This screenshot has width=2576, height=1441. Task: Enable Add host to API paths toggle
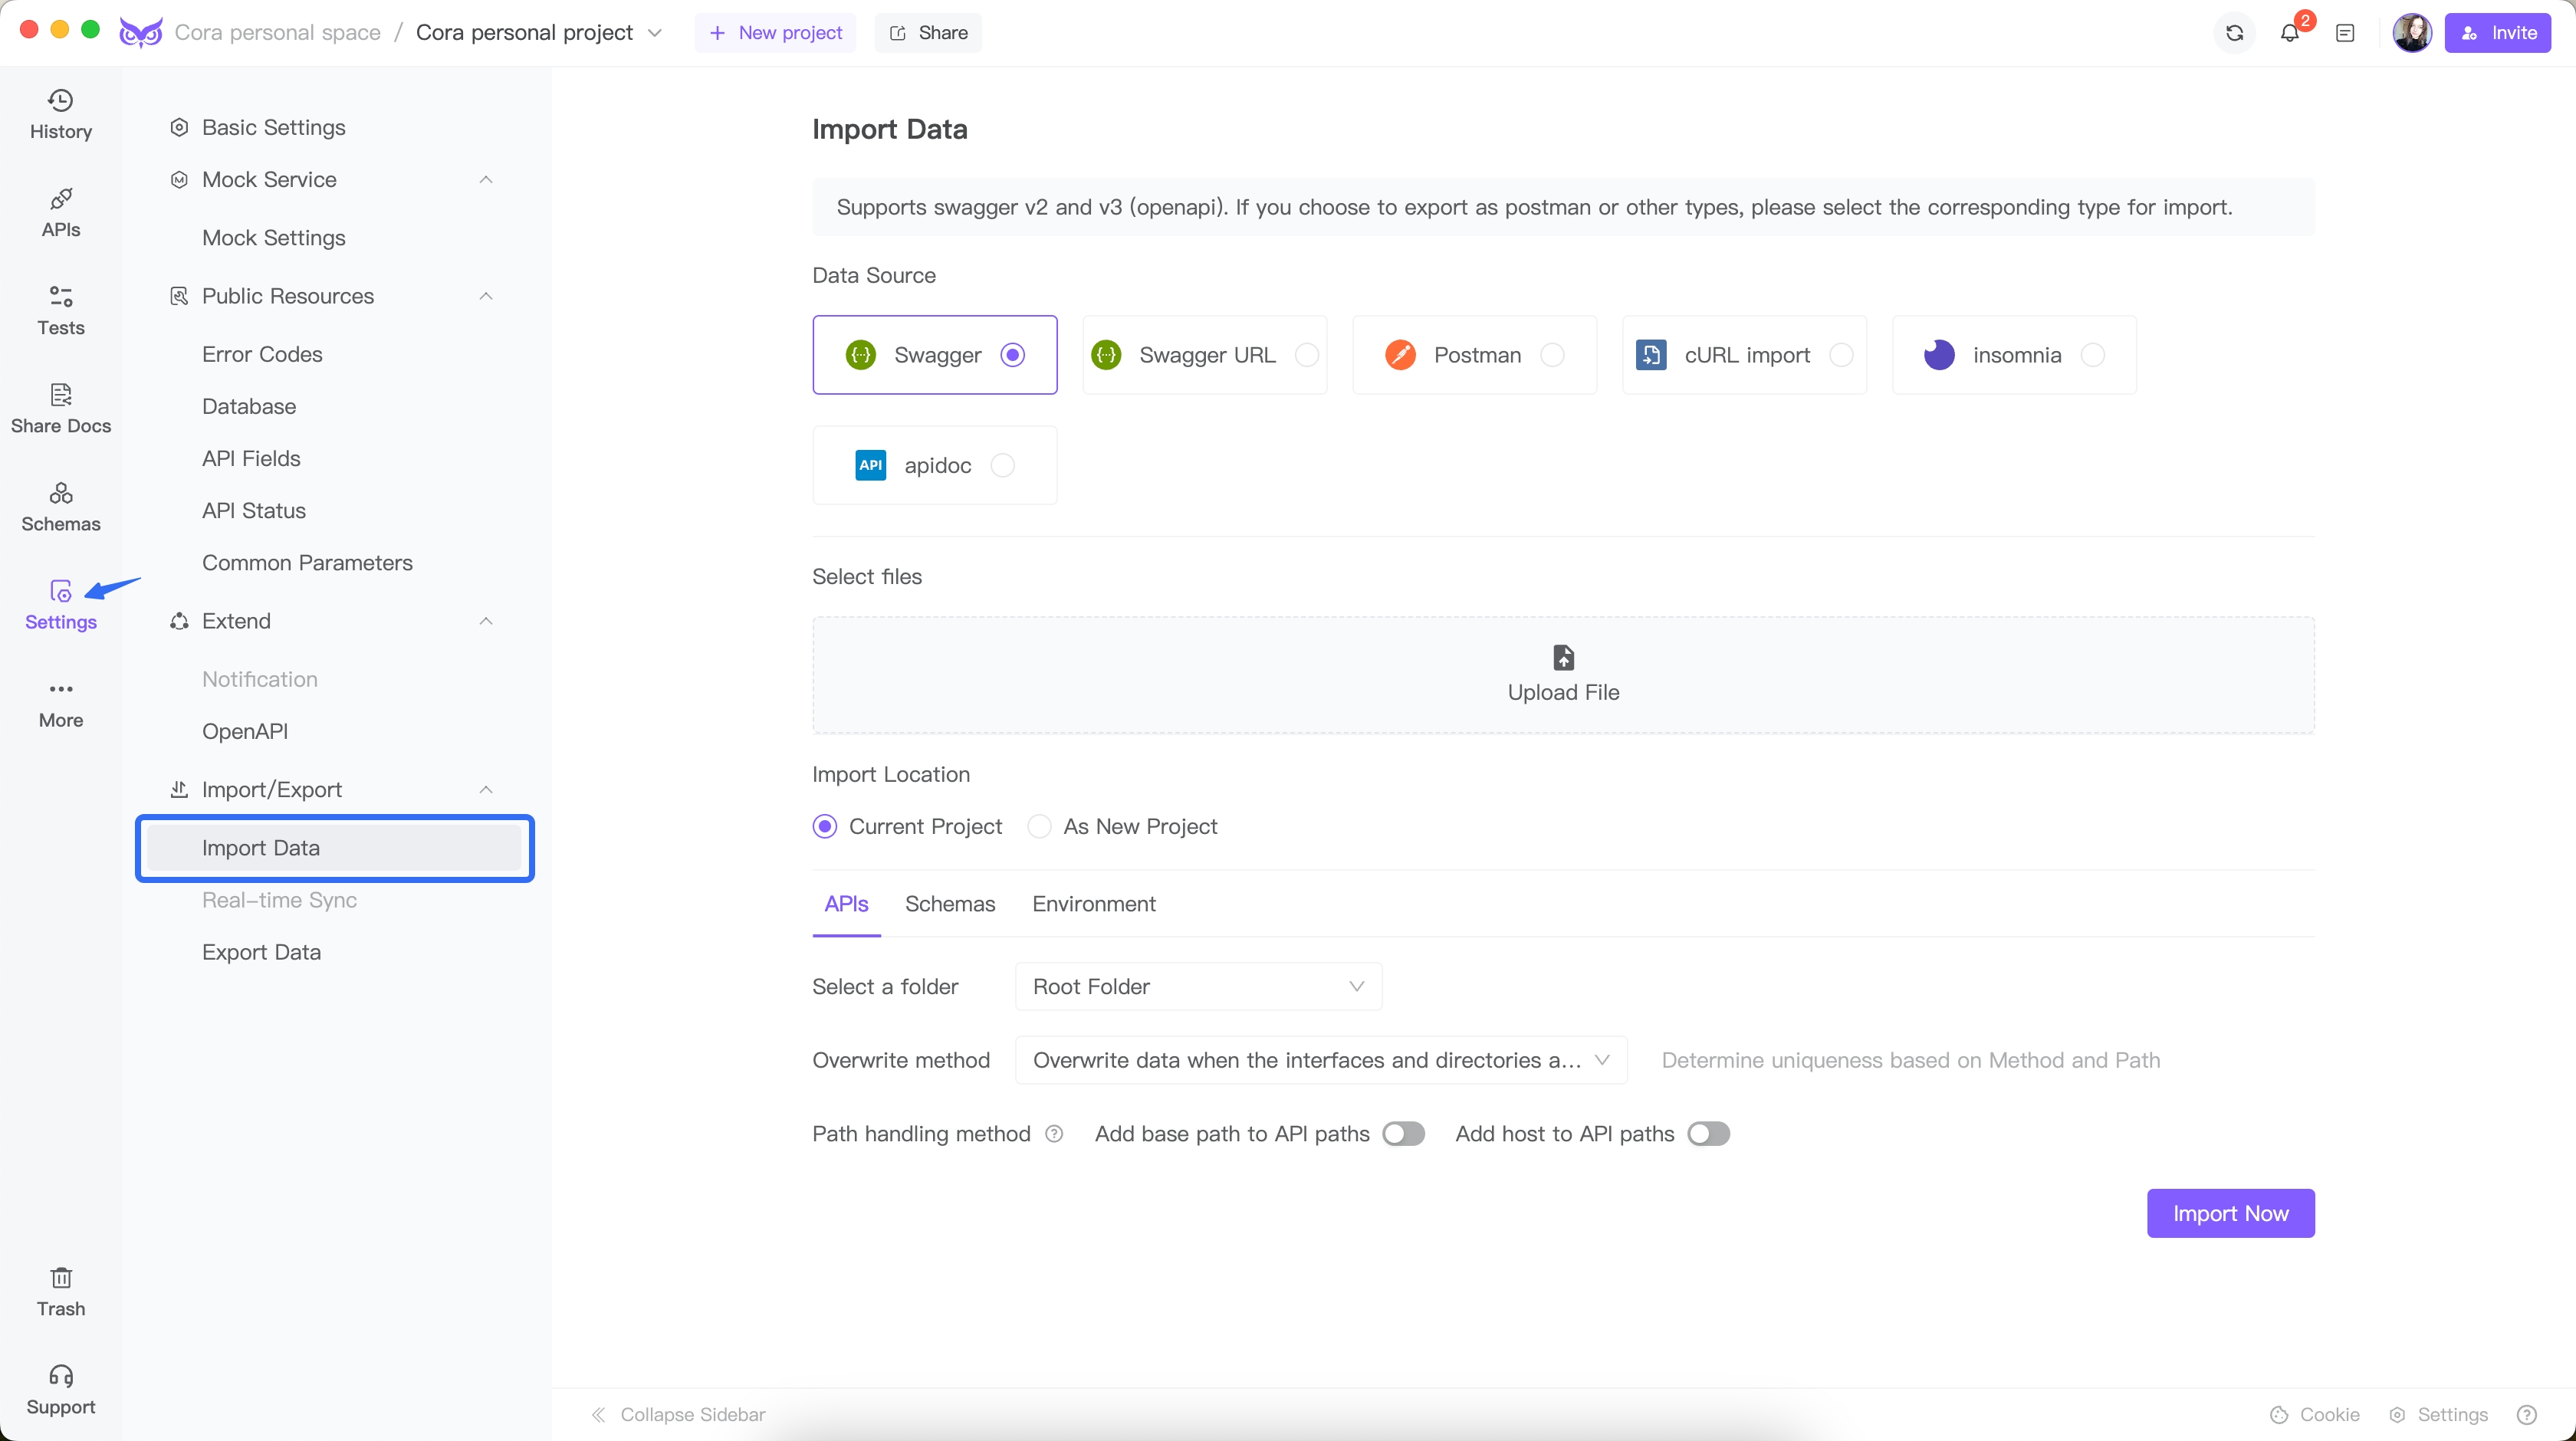pyautogui.click(x=1706, y=1134)
